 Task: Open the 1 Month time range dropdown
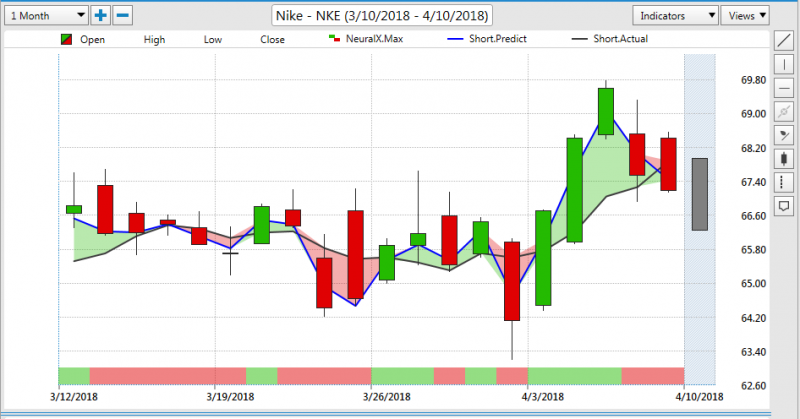pyautogui.click(x=46, y=15)
